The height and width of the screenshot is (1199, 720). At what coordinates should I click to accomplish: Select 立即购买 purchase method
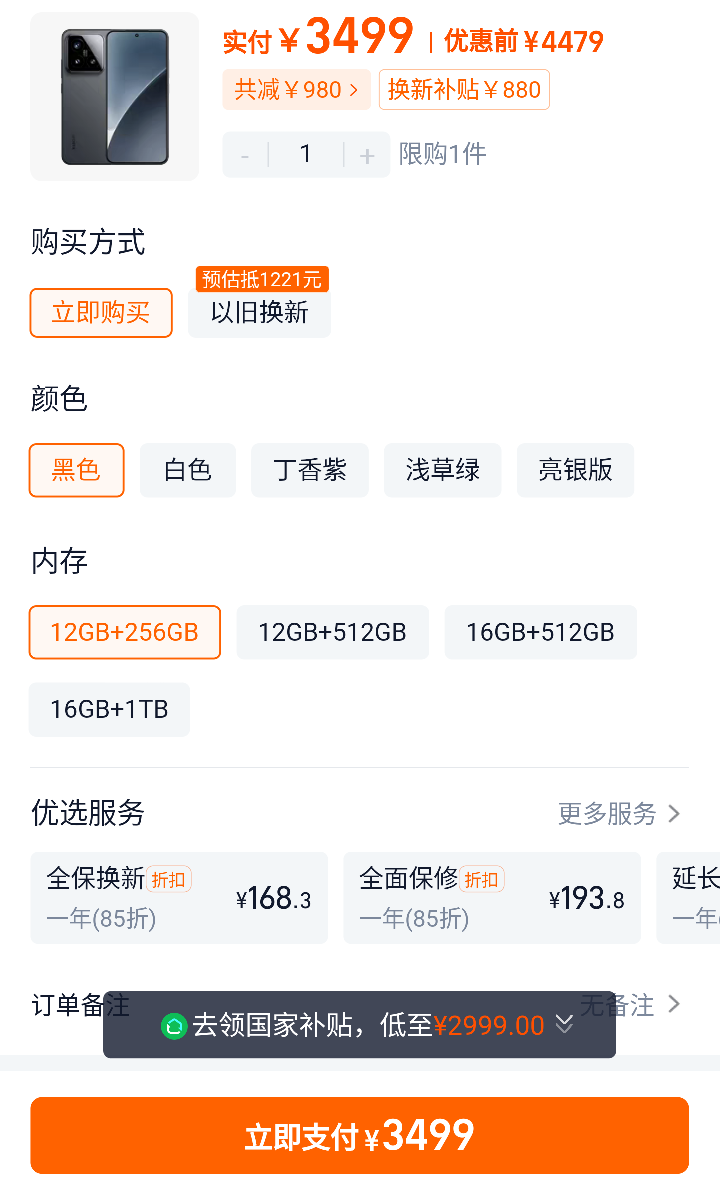(101, 313)
